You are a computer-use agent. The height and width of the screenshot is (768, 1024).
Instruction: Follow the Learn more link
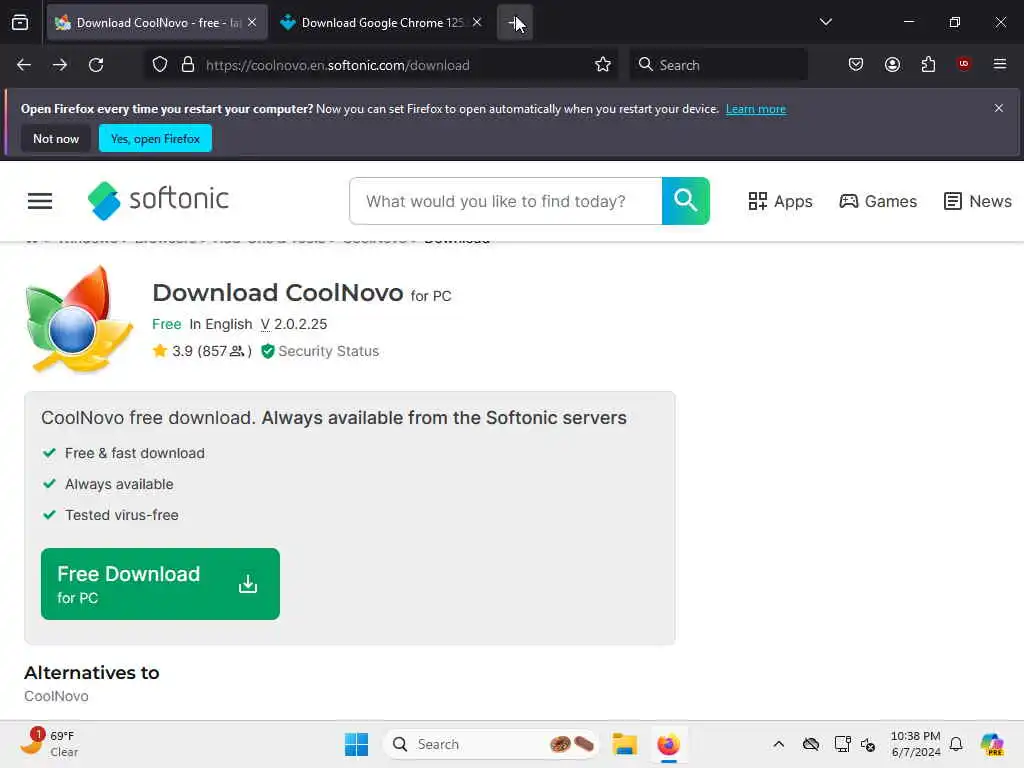[x=756, y=109]
